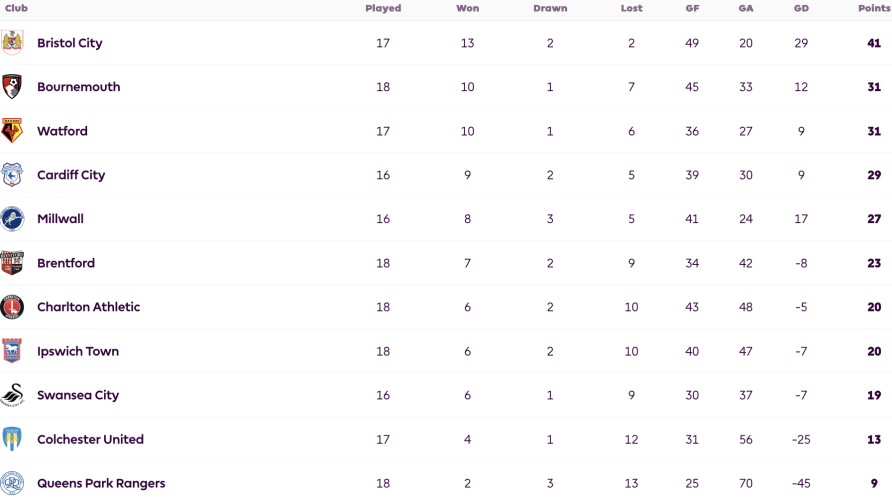This screenshot has height=500, width=892.
Task: Select the Charlton Athletic crest
Action: 12,307
